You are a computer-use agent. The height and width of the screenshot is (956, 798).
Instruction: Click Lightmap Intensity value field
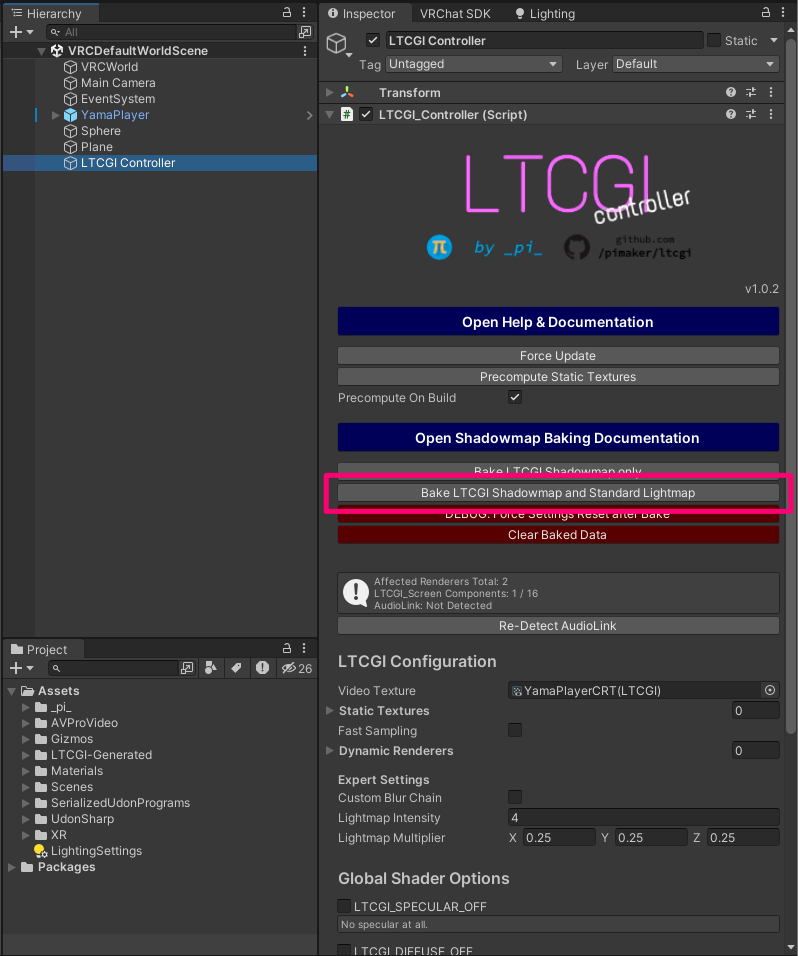coord(643,818)
